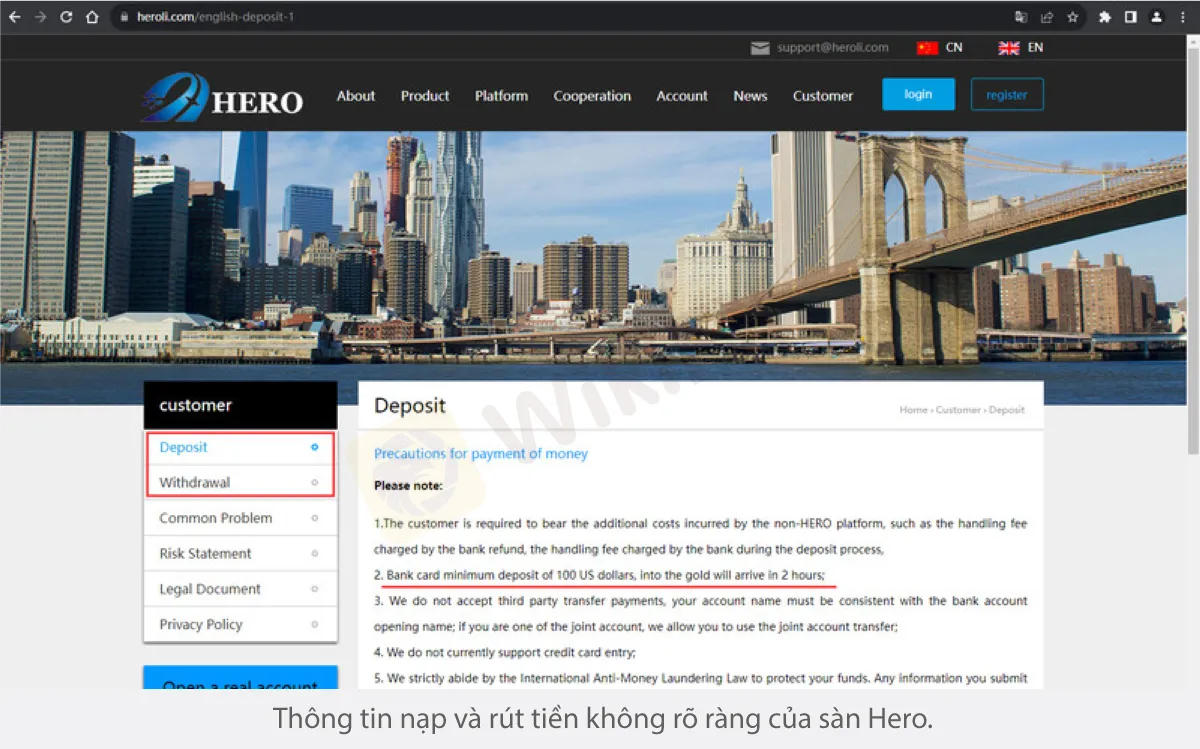Click the Open a real account button
This screenshot has width=1200, height=749.
[x=240, y=678]
